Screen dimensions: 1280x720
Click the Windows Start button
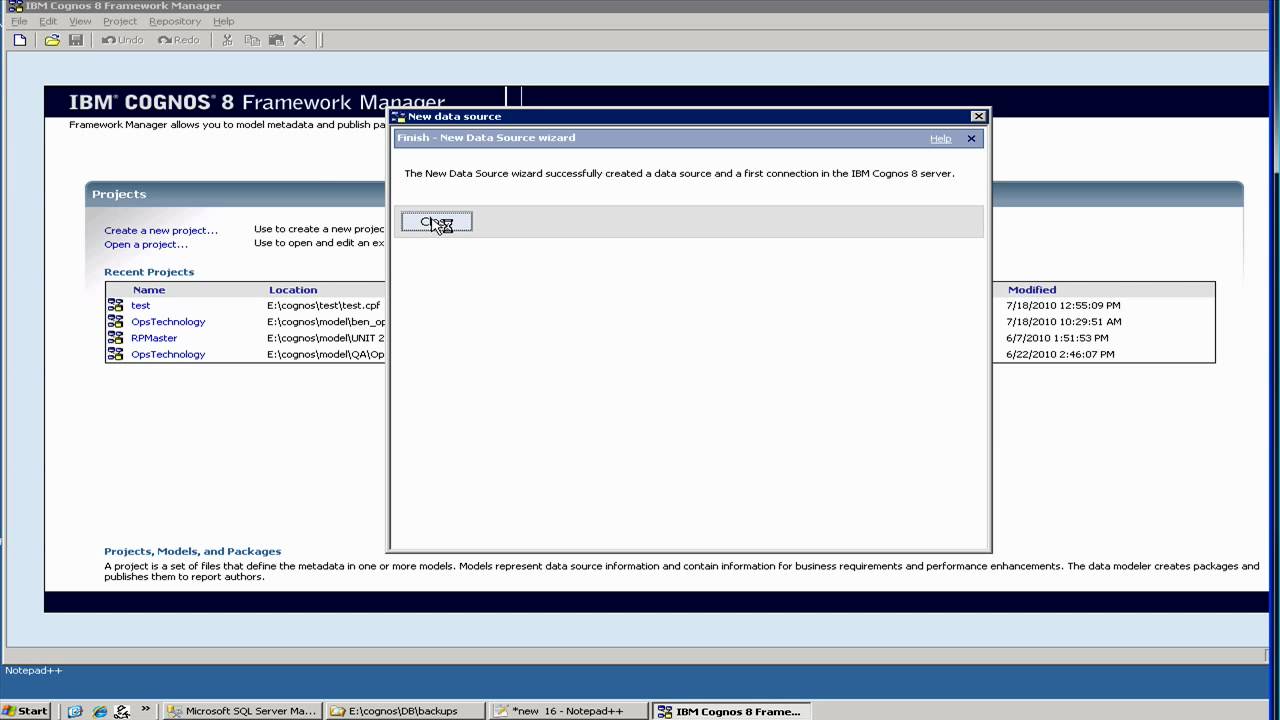tap(26, 711)
